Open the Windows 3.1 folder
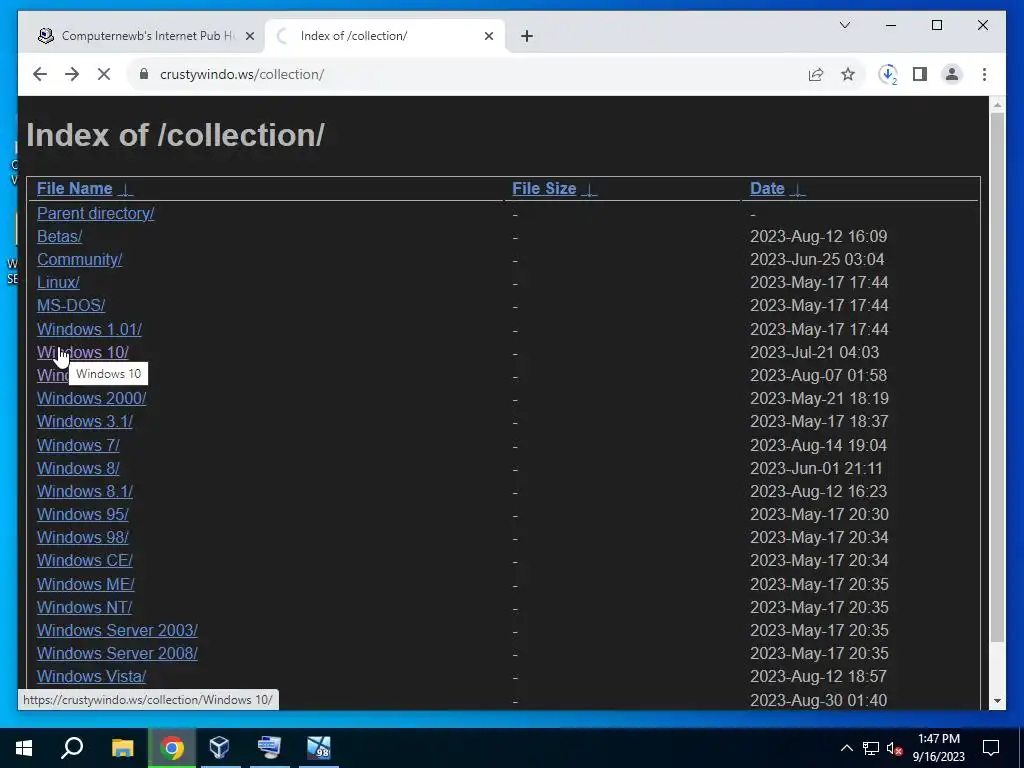The height and width of the screenshot is (768, 1024). 84,422
